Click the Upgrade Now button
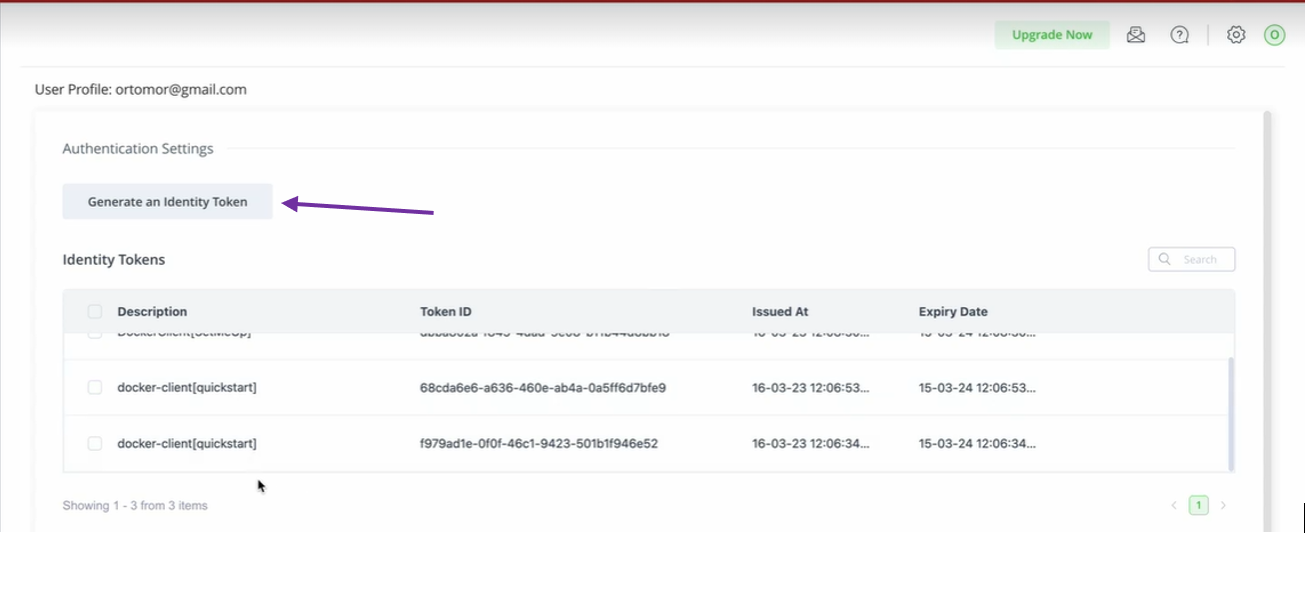Image resolution: width=1305 pixels, height=604 pixels. [x=1052, y=35]
